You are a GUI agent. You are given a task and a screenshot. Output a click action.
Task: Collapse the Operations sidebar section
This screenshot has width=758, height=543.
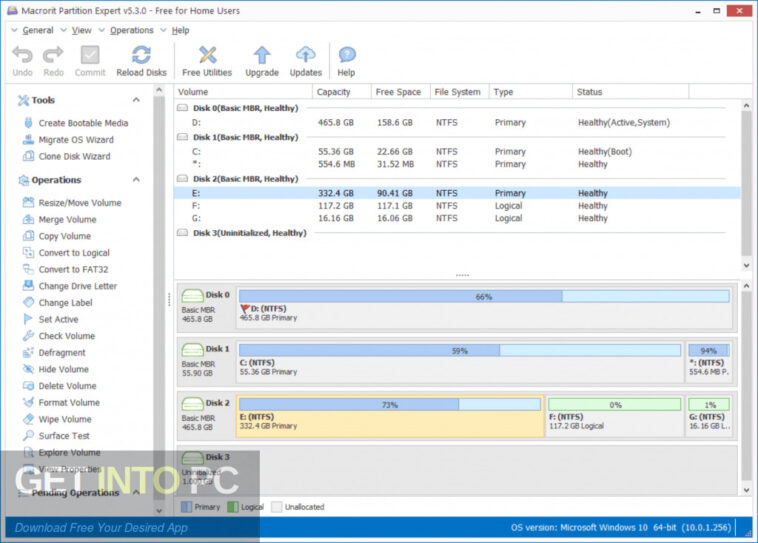(136, 180)
